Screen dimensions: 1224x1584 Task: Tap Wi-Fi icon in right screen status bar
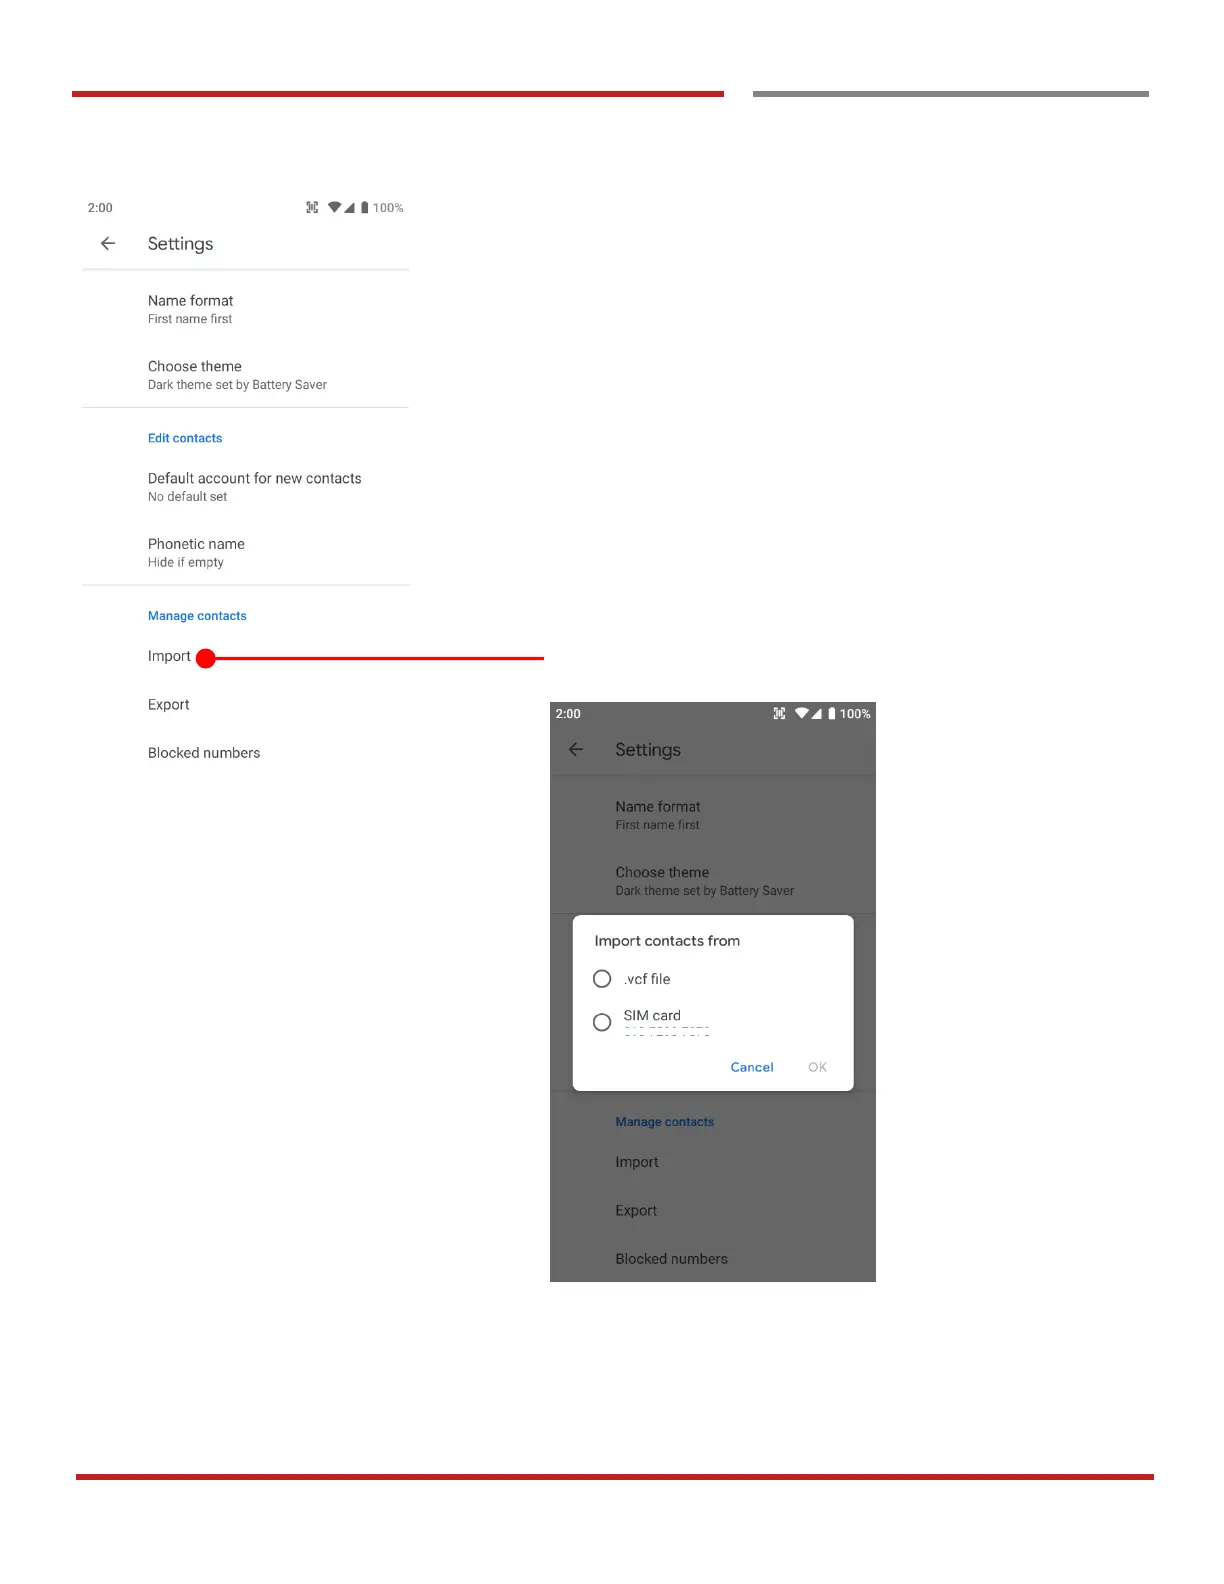[801, 714]
